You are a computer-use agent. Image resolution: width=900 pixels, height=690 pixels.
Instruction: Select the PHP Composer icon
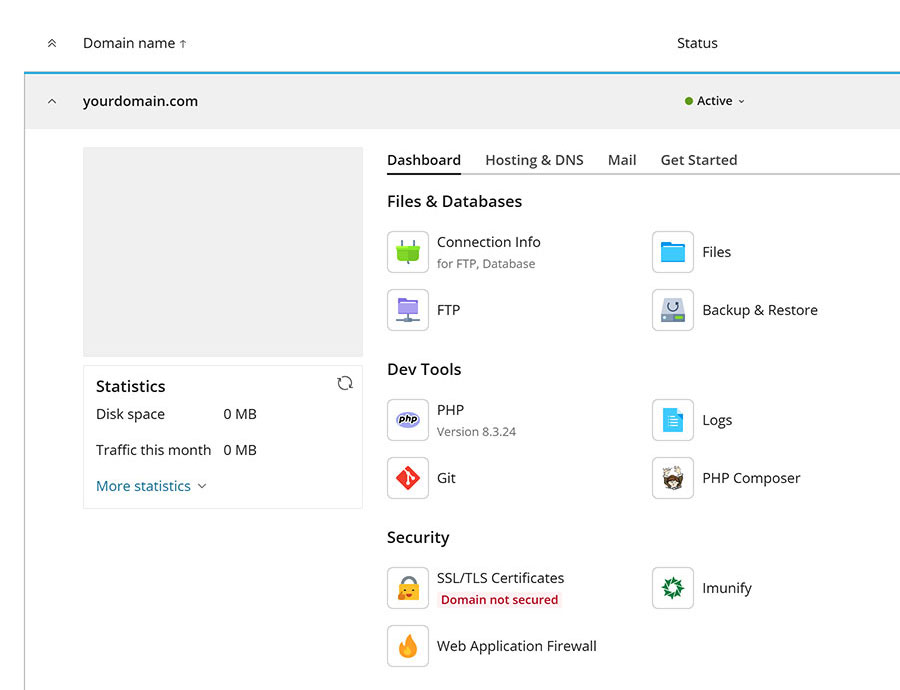pyautogui.click(x=671, y=478)
